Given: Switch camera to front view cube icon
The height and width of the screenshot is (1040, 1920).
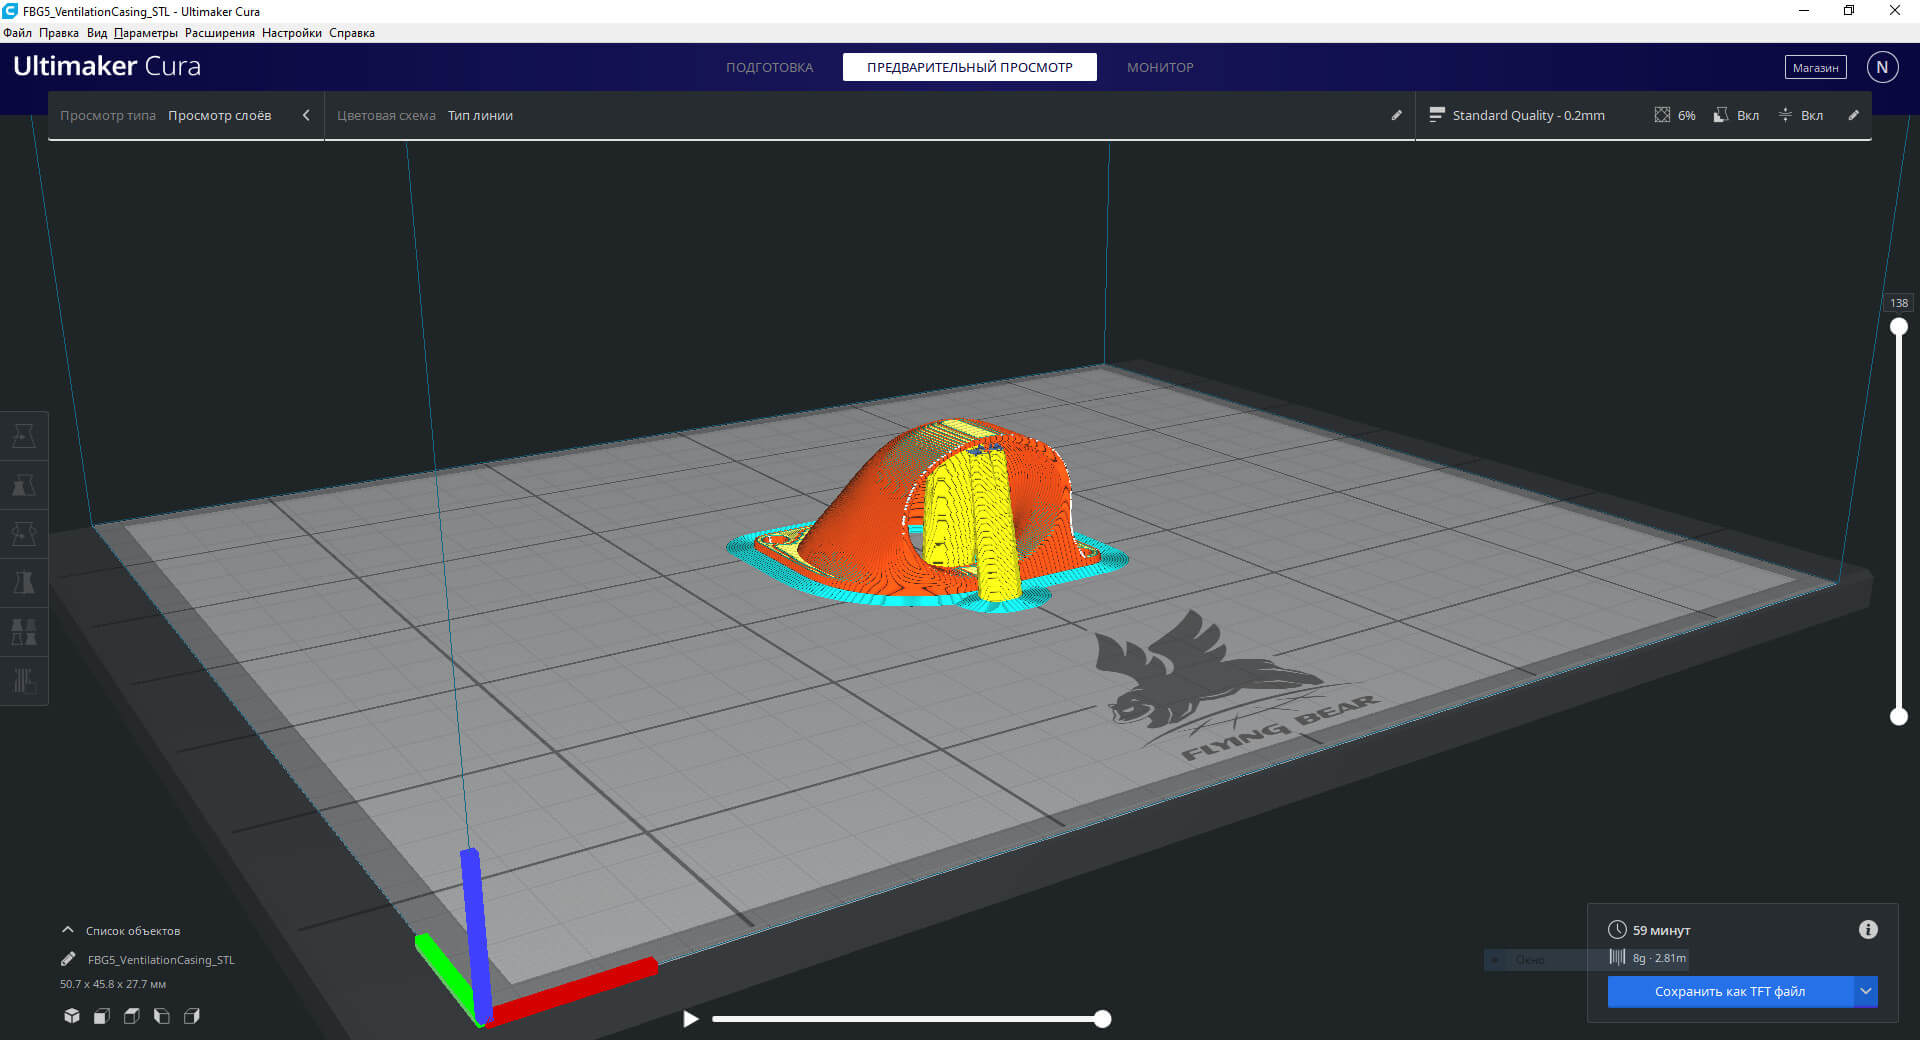Looking at the screenshot, I should (102, 1016).
